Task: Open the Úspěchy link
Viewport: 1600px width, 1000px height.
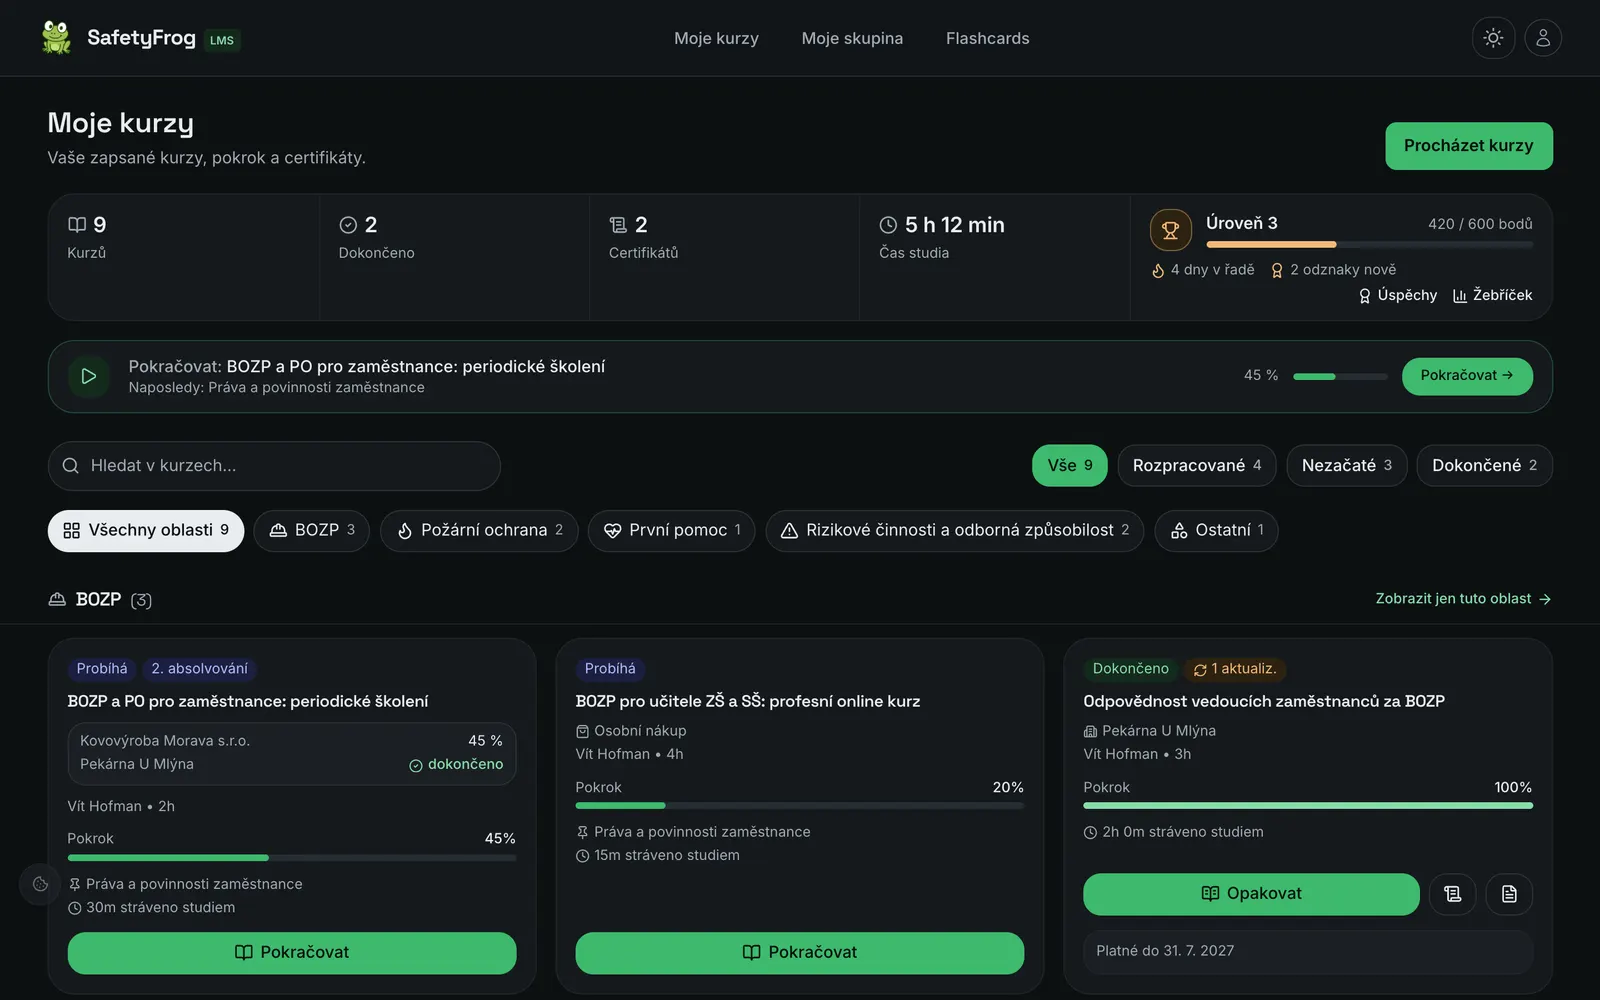Action: 1397,295
